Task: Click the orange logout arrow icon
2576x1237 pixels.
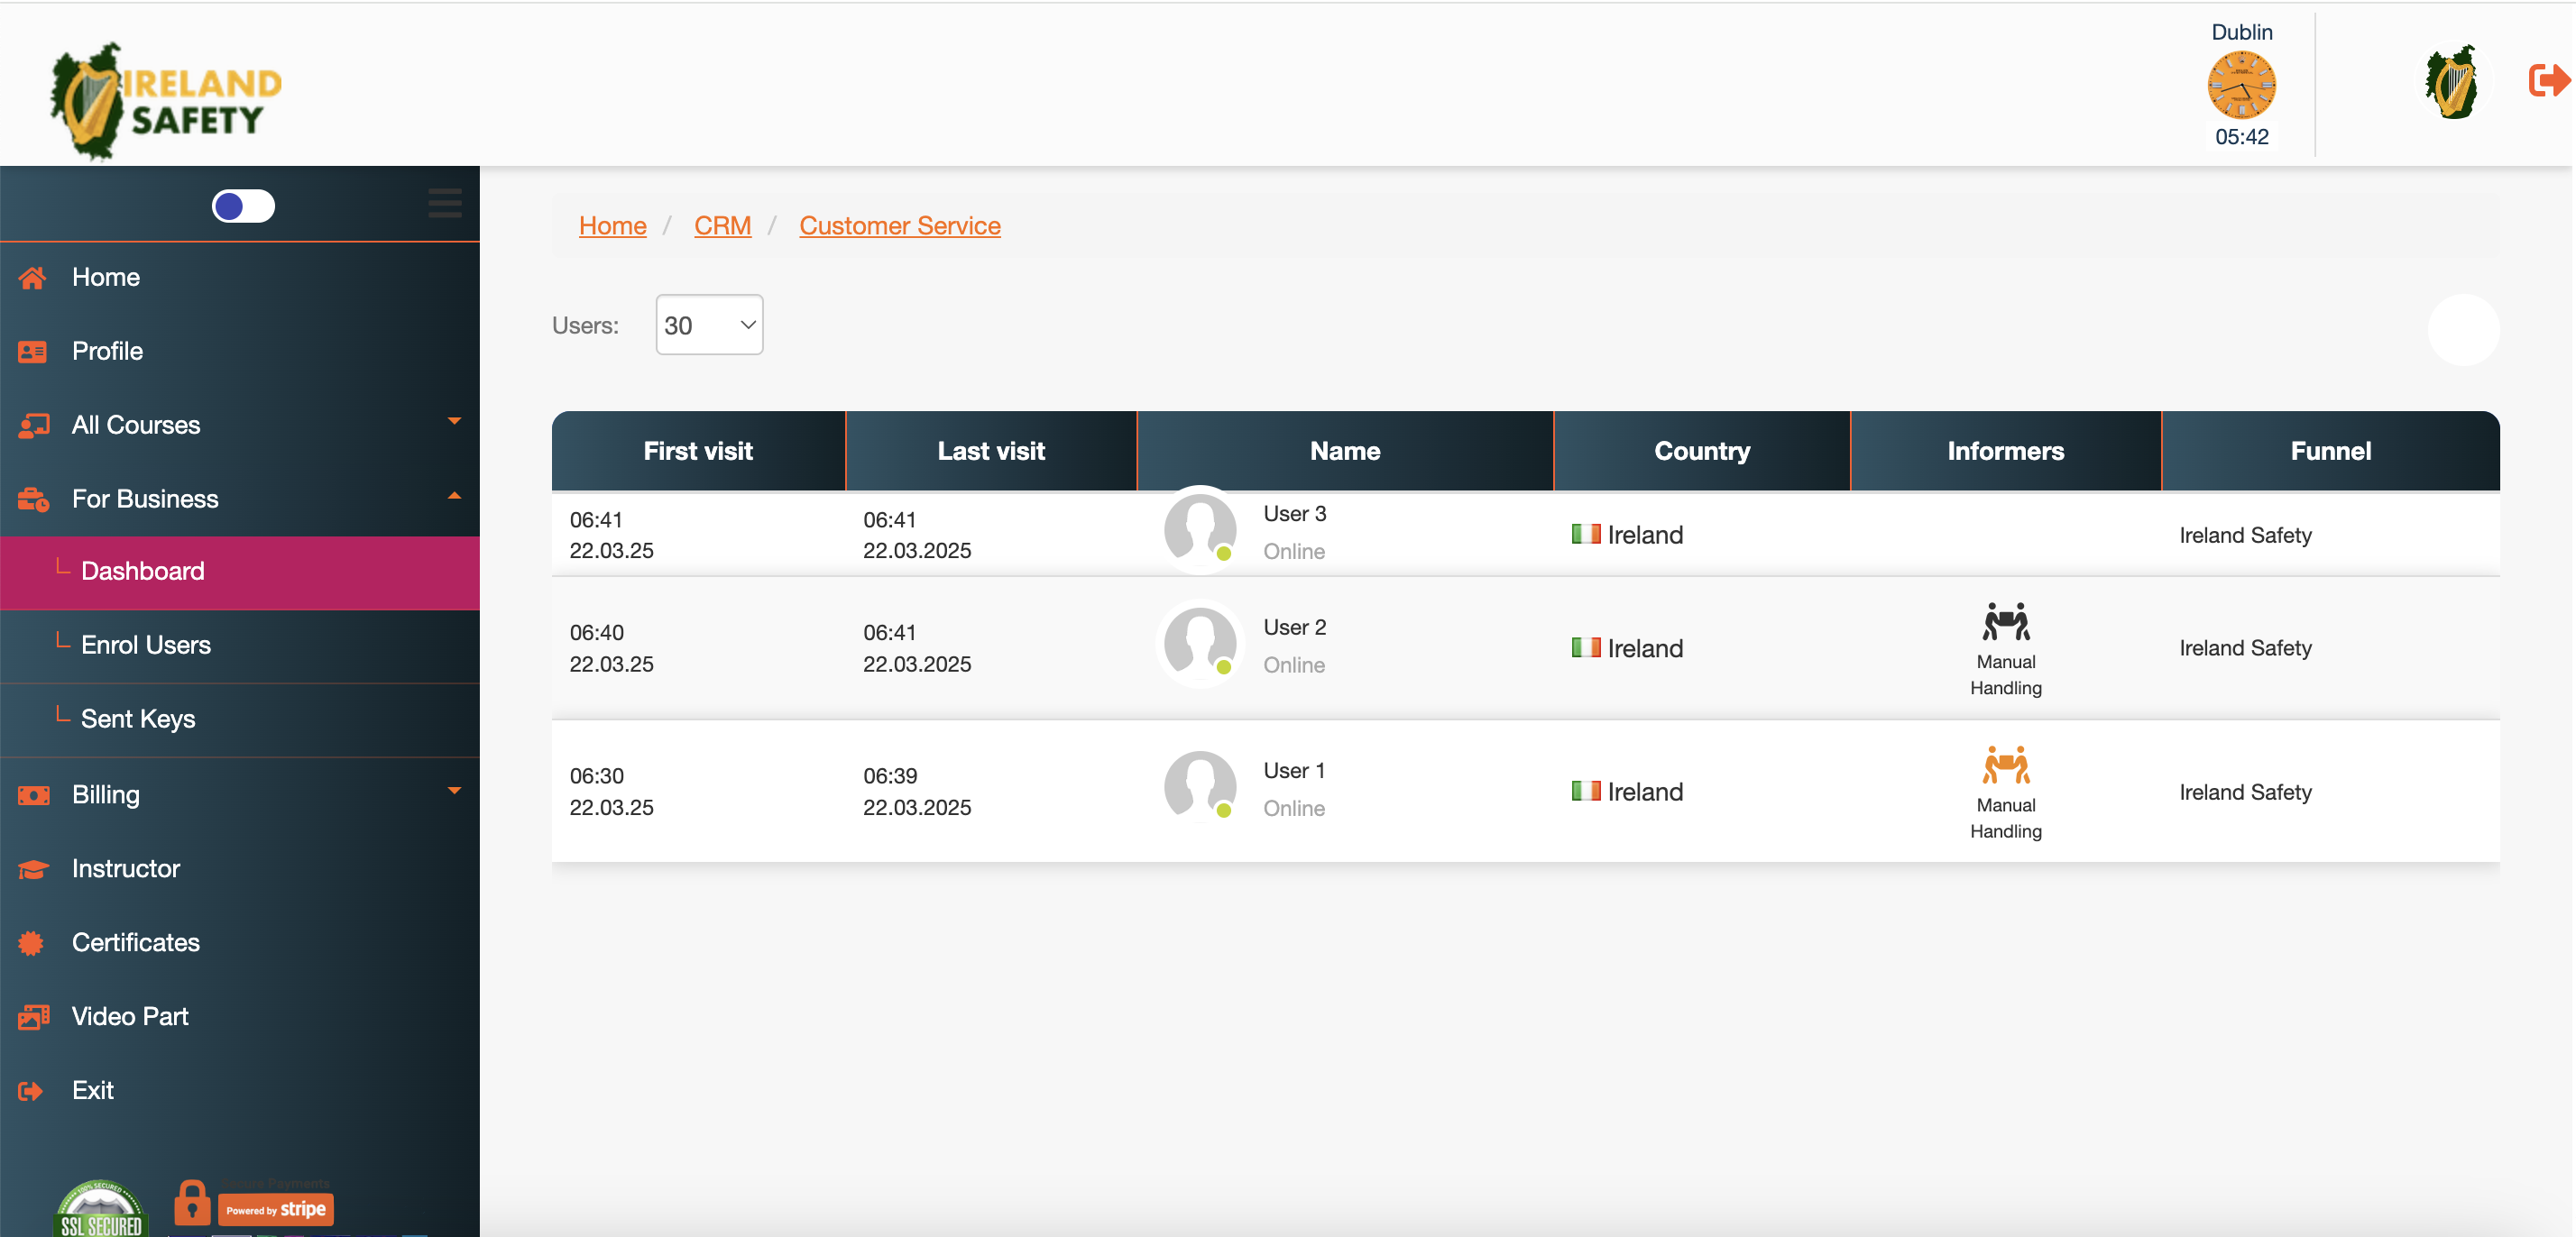Action: pos(2548,80)
